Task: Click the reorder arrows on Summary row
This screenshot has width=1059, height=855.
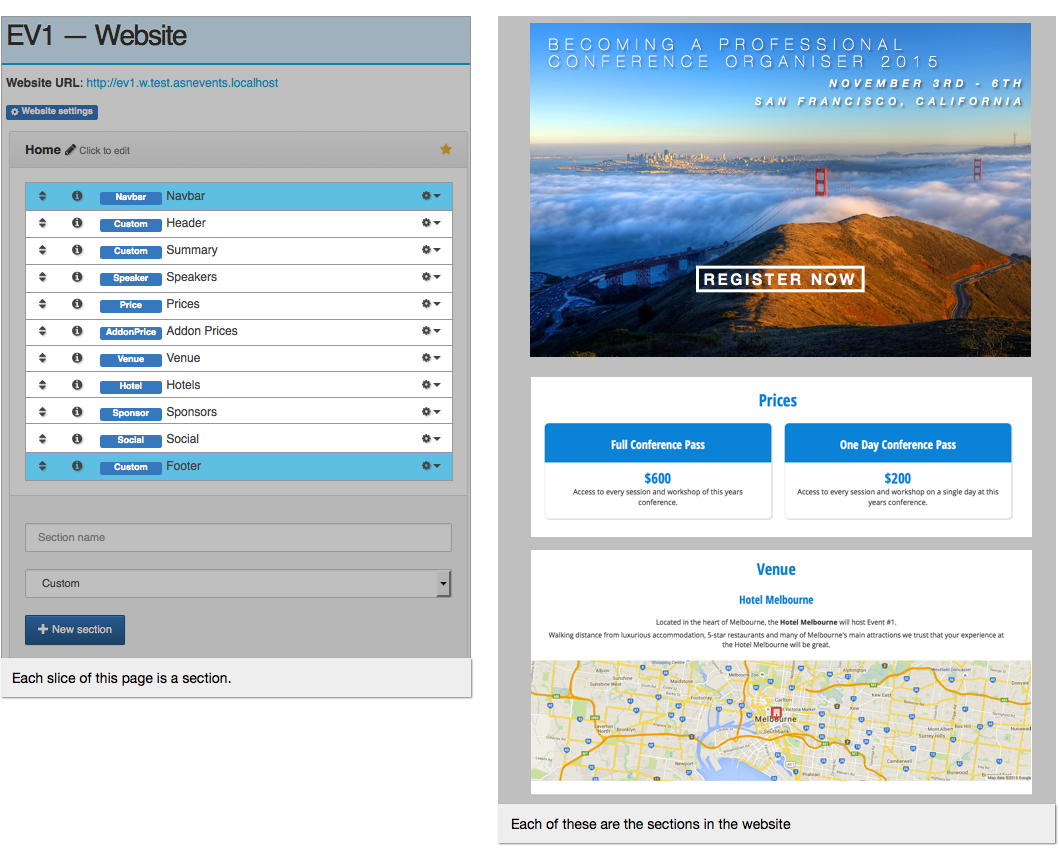Action: (x=43, y=250)
